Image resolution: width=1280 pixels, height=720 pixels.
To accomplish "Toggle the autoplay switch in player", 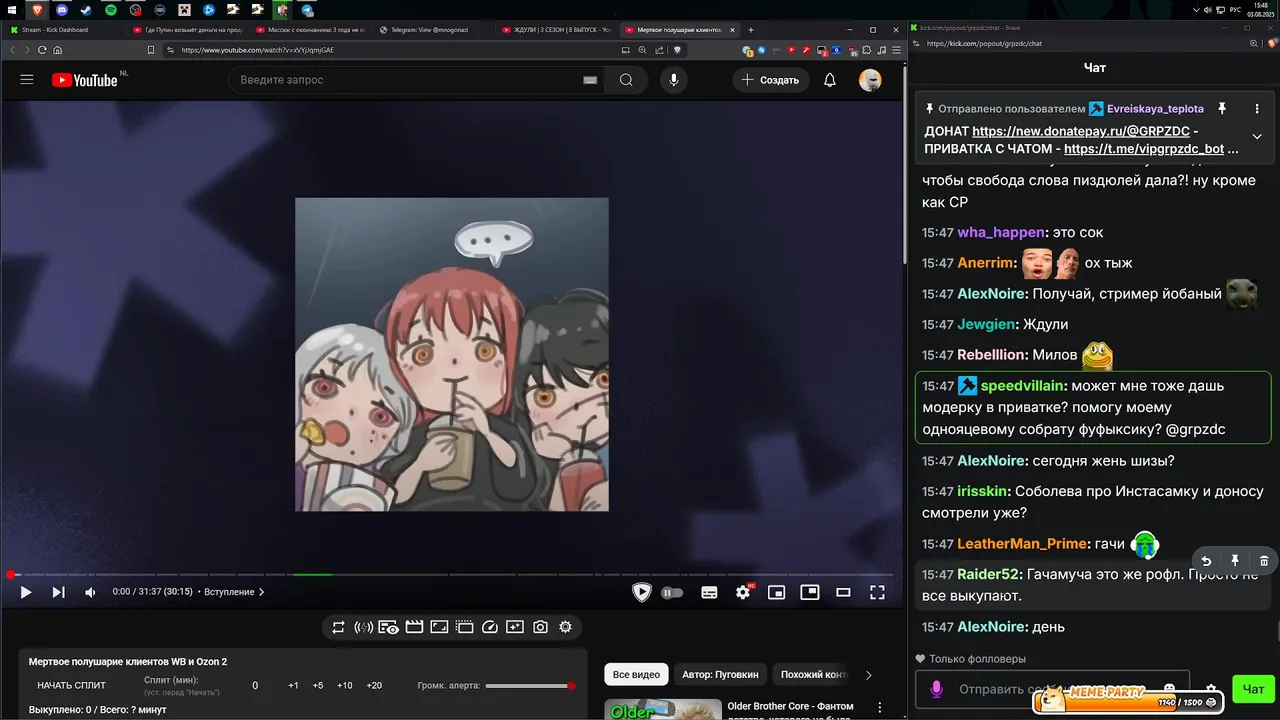I will [672, 592].
